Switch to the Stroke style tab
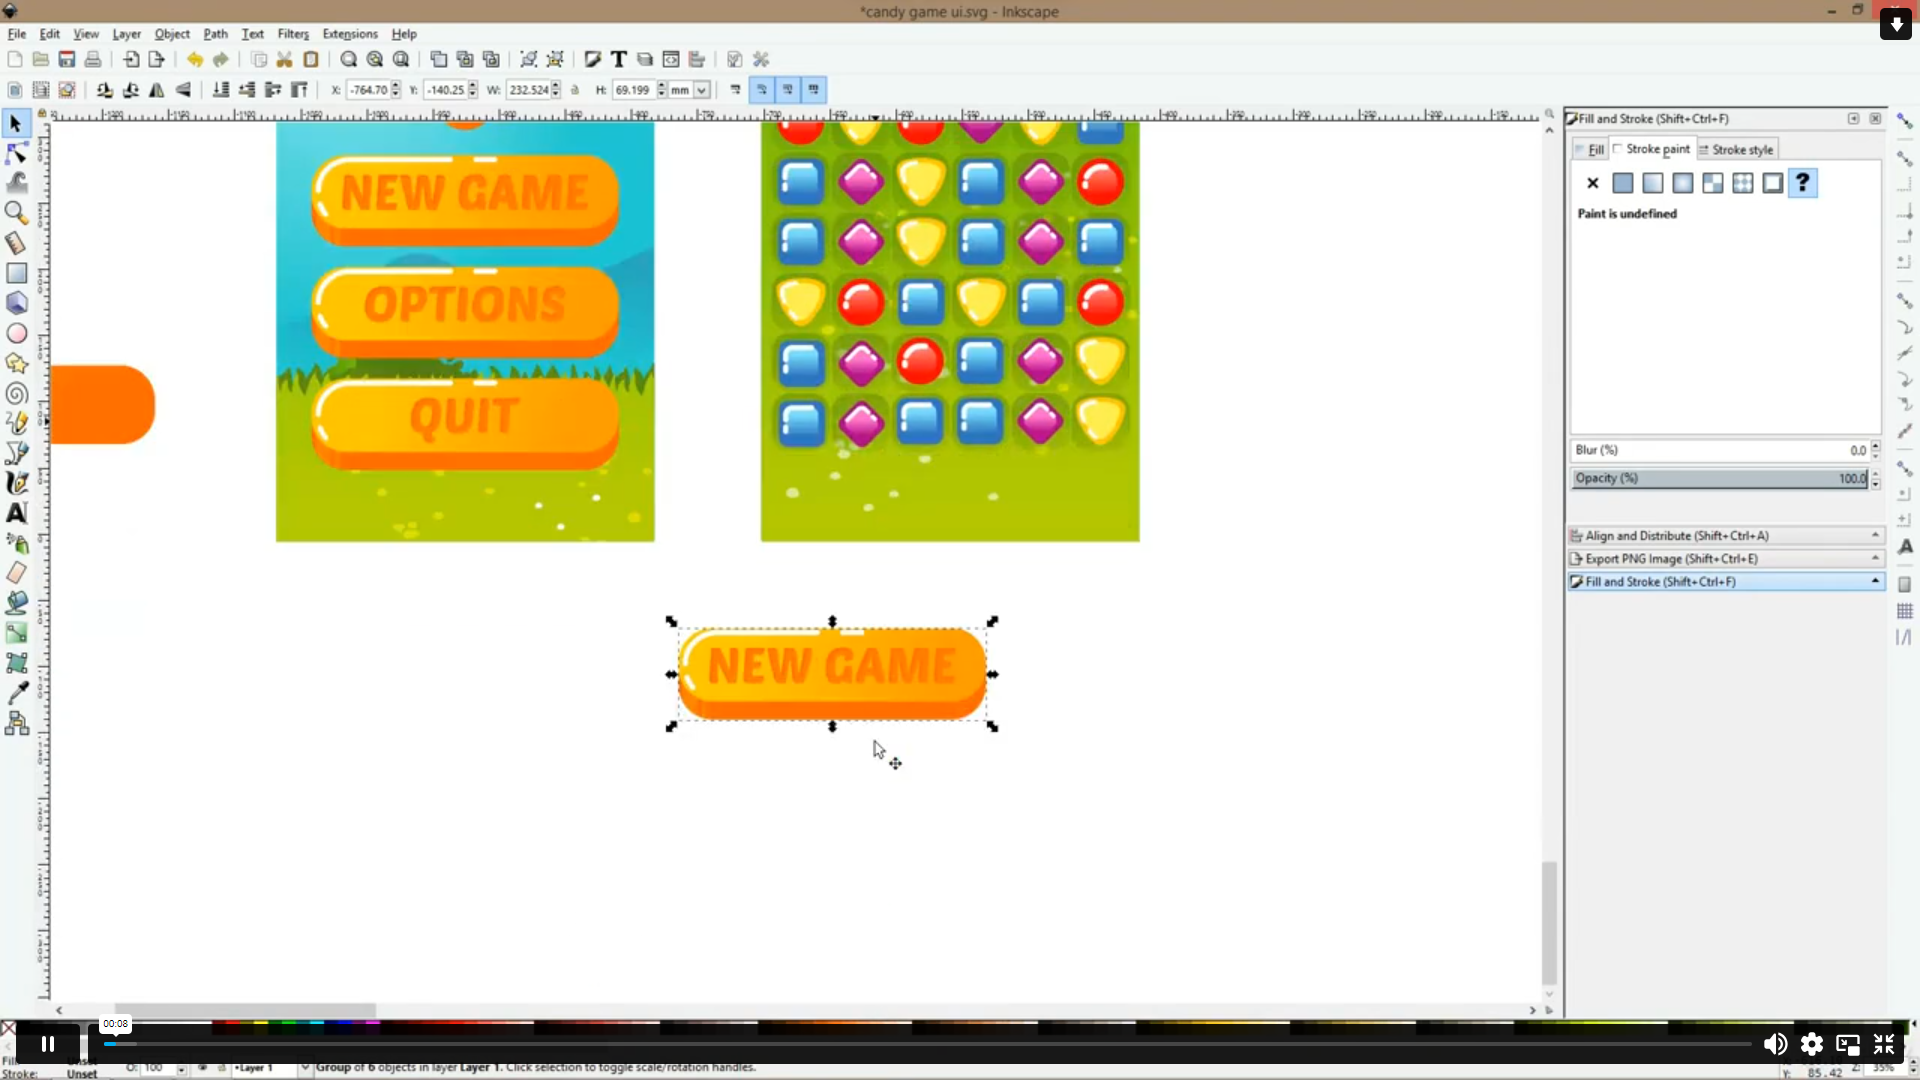1920x1080 pixels. [1742, 148]
